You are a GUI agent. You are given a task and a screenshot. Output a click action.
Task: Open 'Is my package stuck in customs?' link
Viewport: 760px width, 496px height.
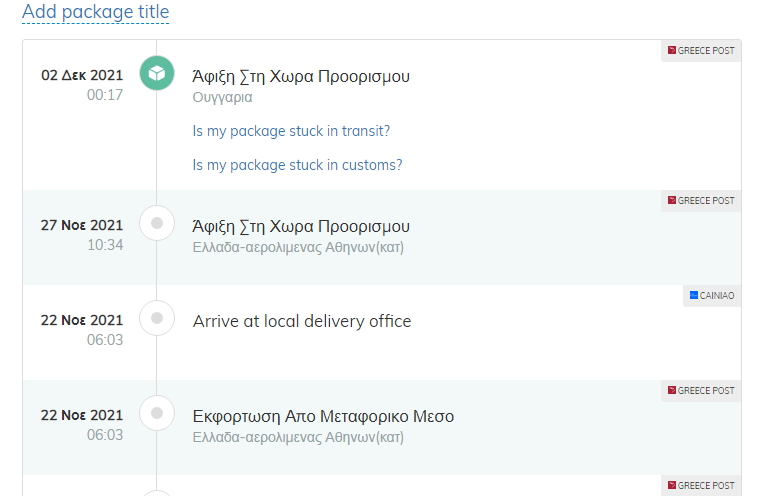coord(297,165)
